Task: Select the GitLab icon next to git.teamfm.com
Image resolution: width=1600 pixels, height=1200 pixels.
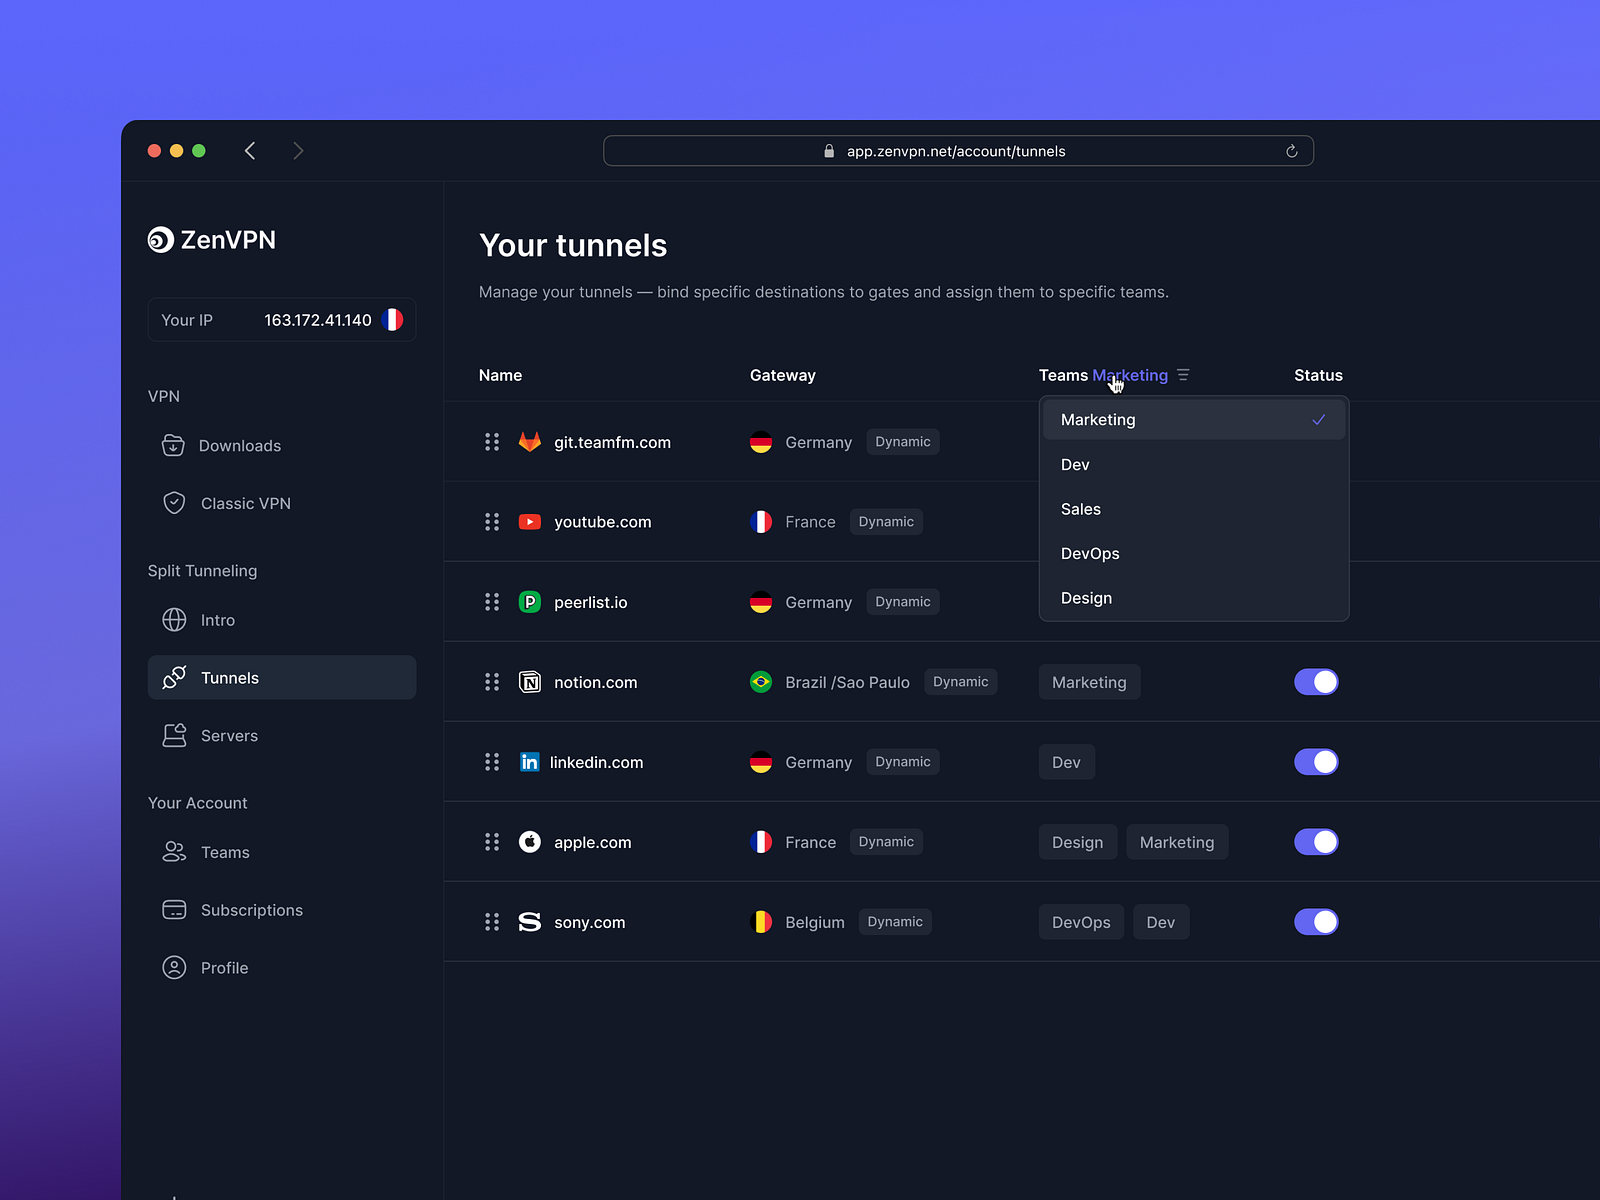Action: pyautogui.click(x=529, y=441)
